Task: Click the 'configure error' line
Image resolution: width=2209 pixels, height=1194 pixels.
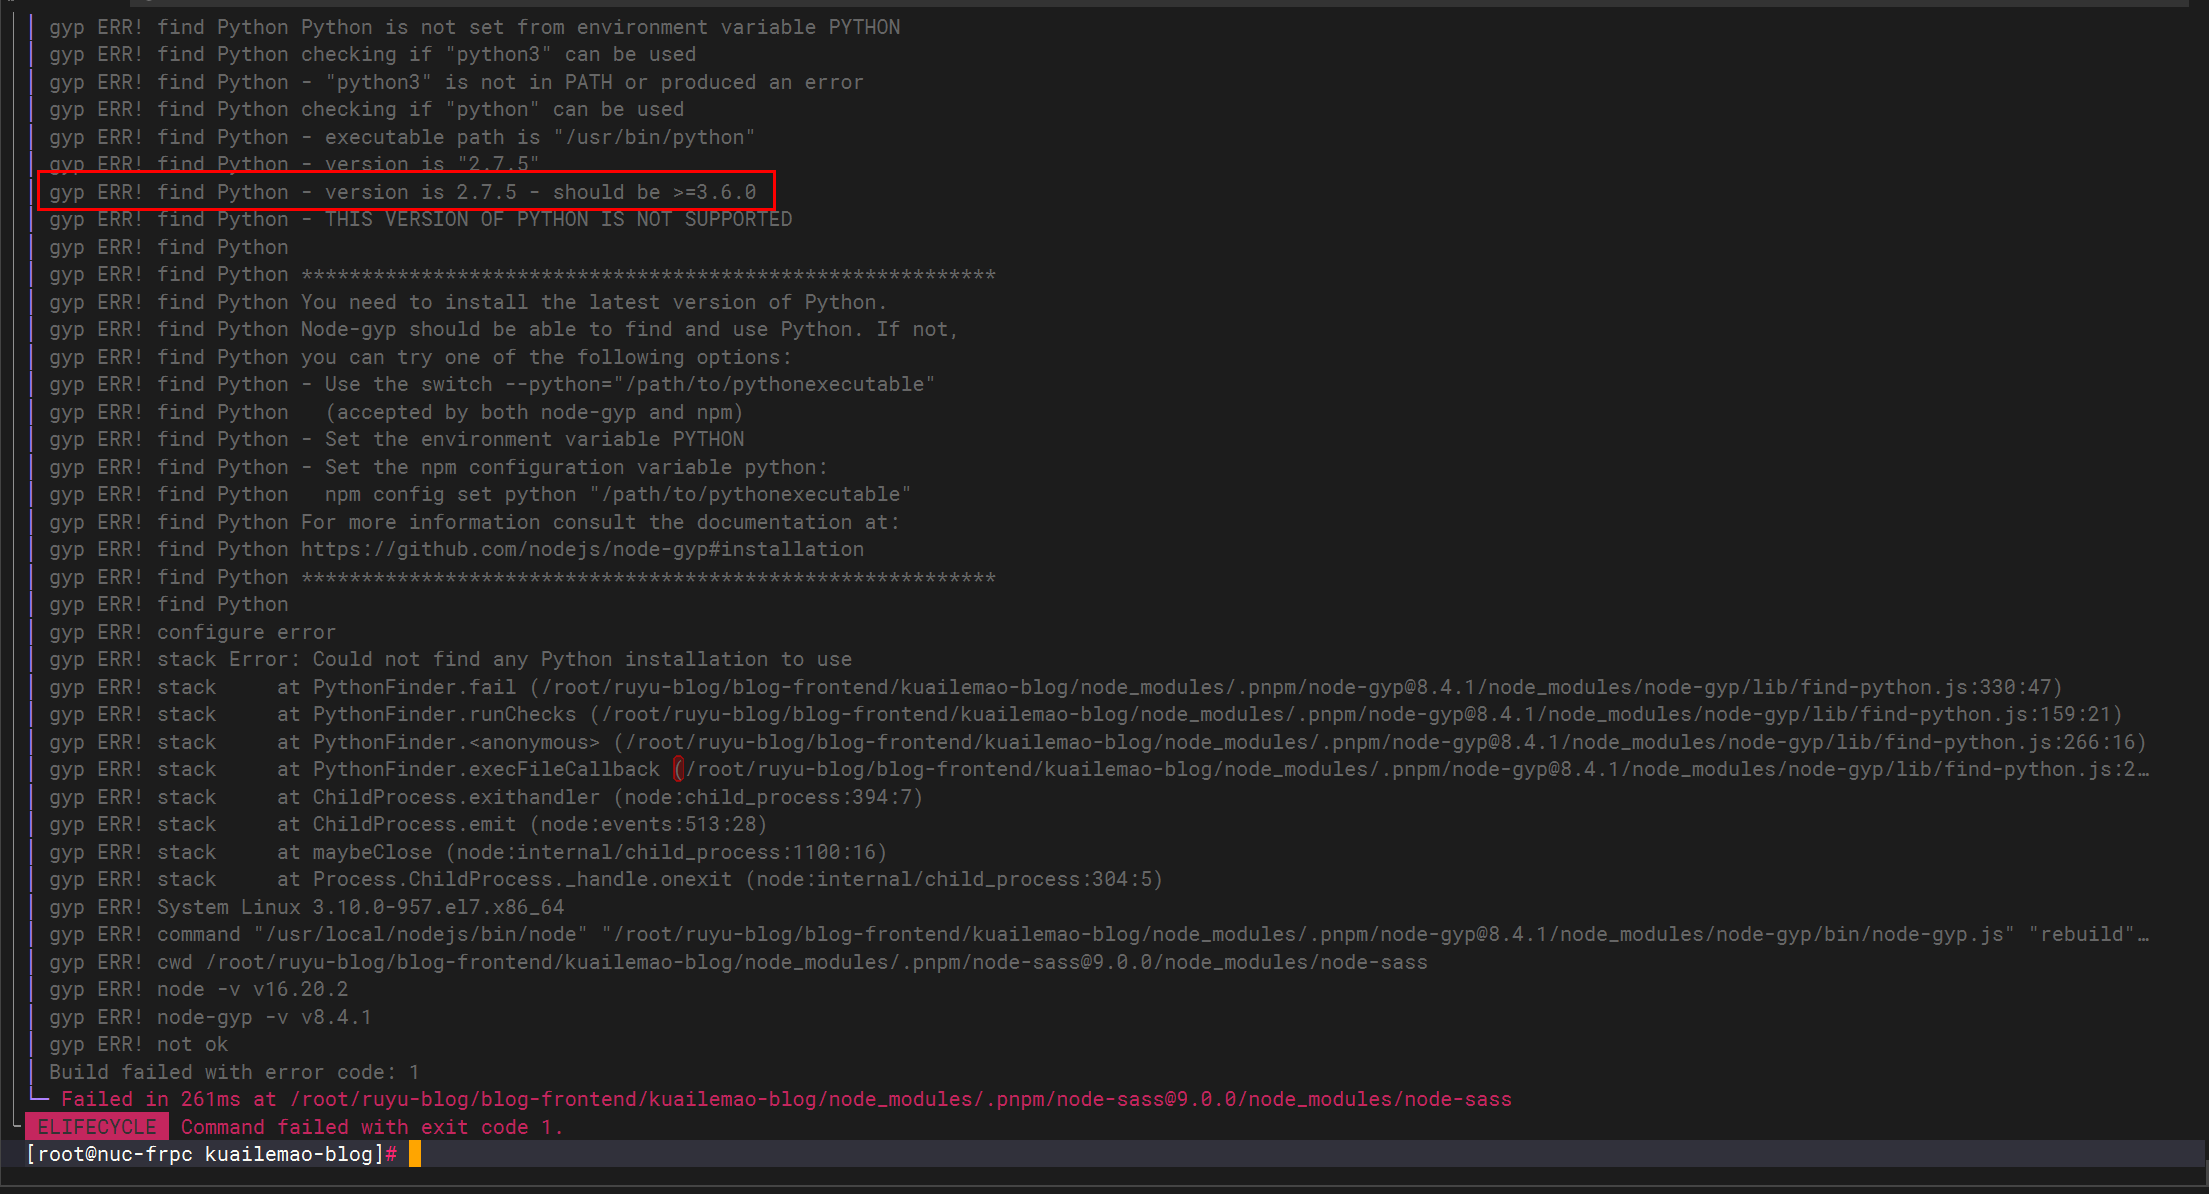Action: coord(193,632)
